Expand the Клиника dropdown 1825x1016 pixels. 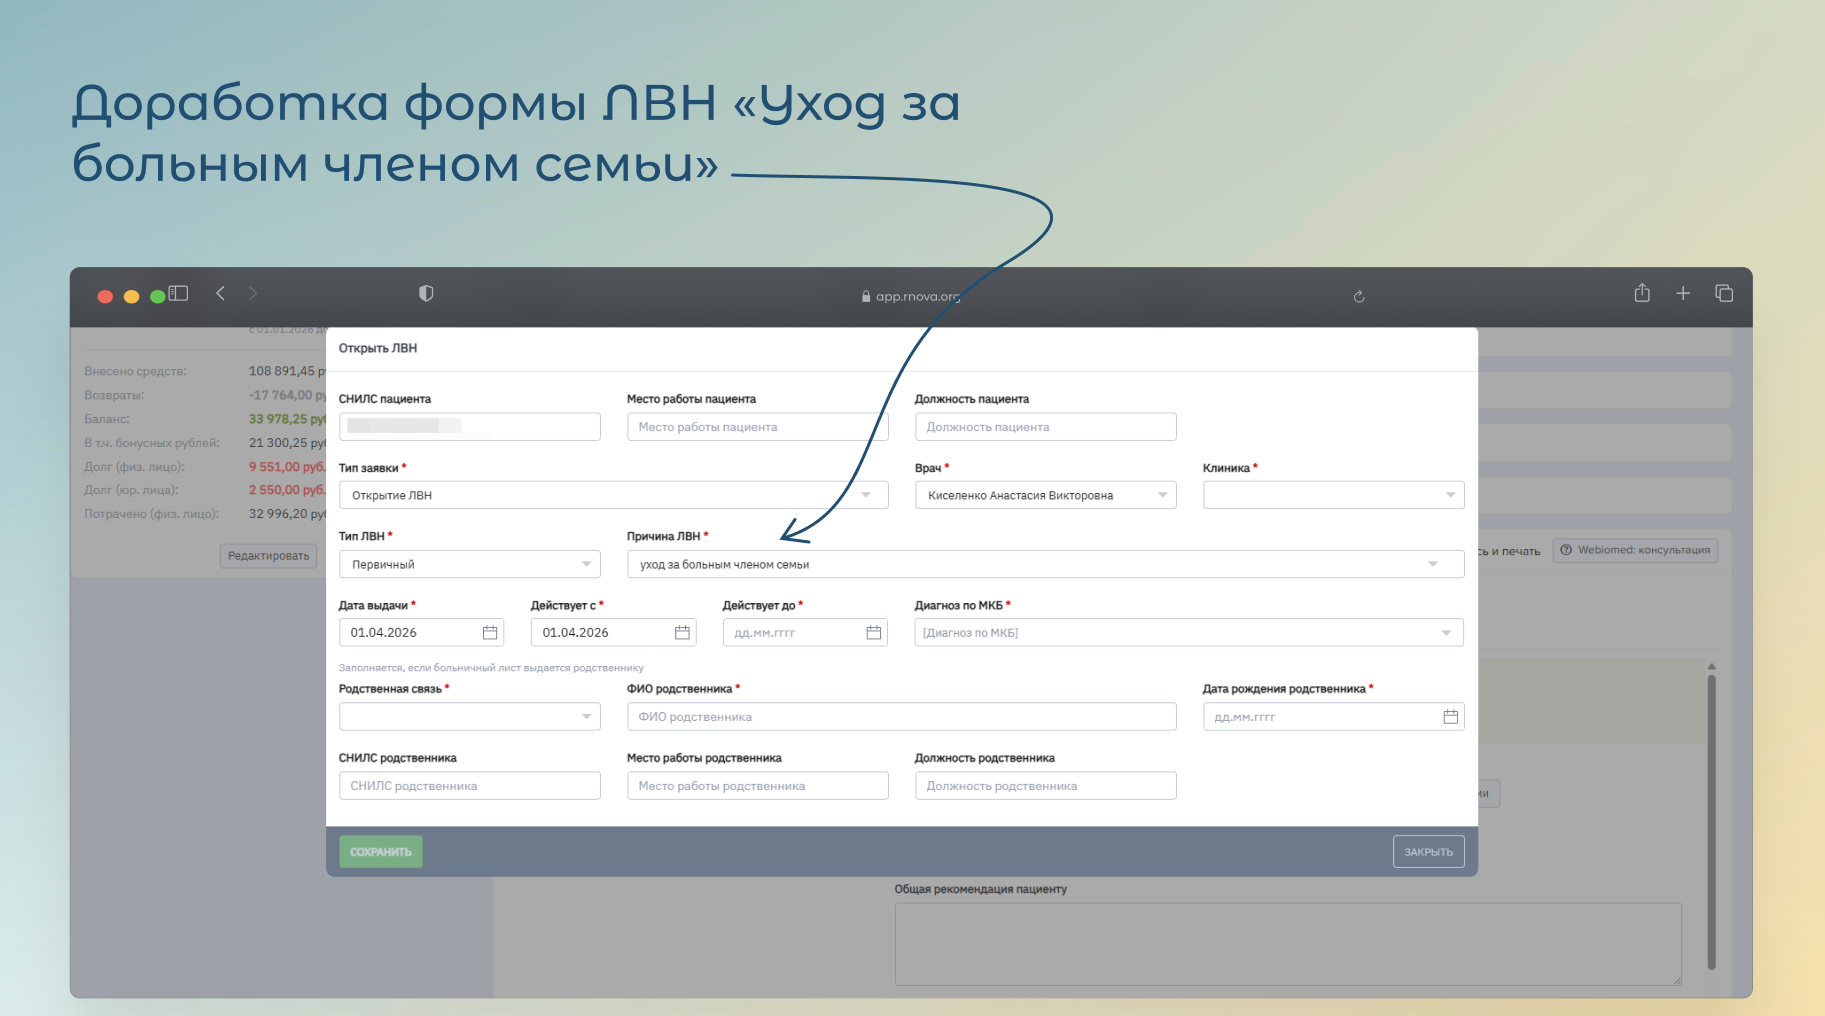pyautogui.click(x=1450, y=495)
